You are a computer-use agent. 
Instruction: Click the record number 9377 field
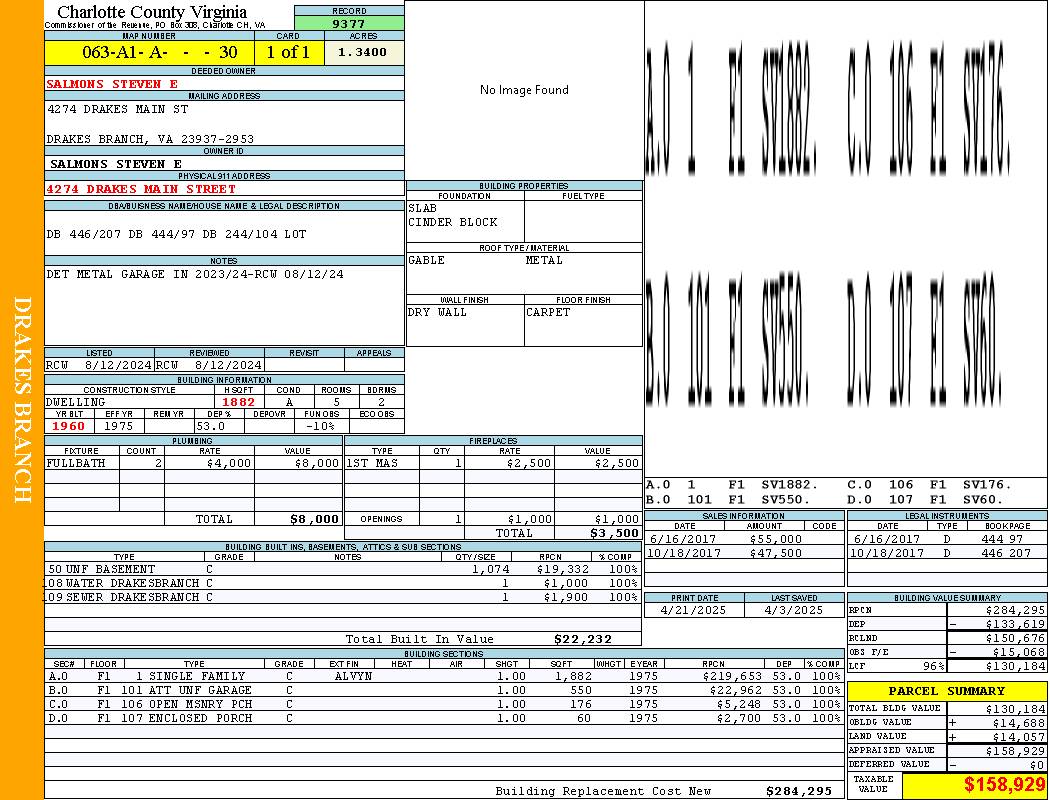tap(349, 23)
